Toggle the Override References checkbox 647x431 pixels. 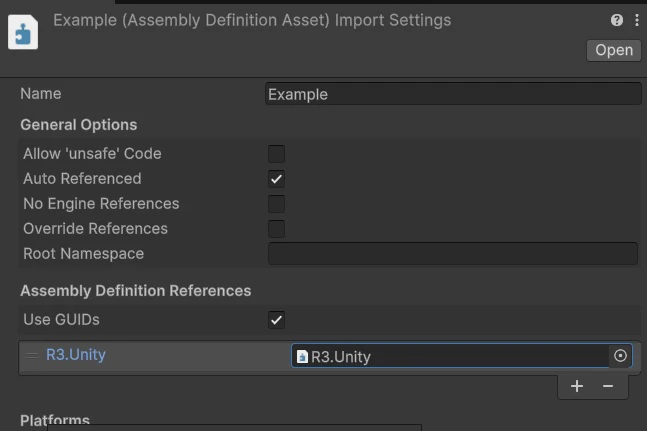[x=277, y=229]
